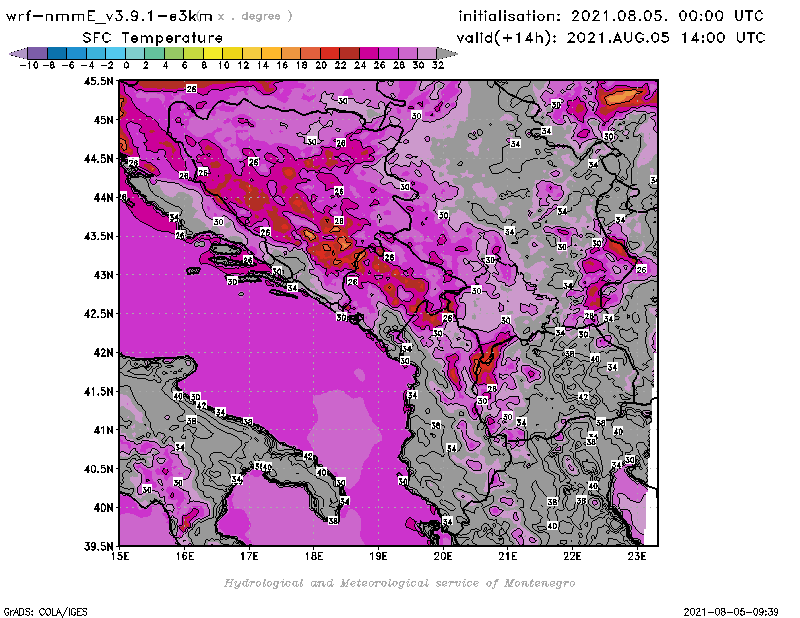Image resolution: width=800 pixels, height=618 pixels.
Task: Click the legend swatch between -2 and 0
Action: click(115, 54)
